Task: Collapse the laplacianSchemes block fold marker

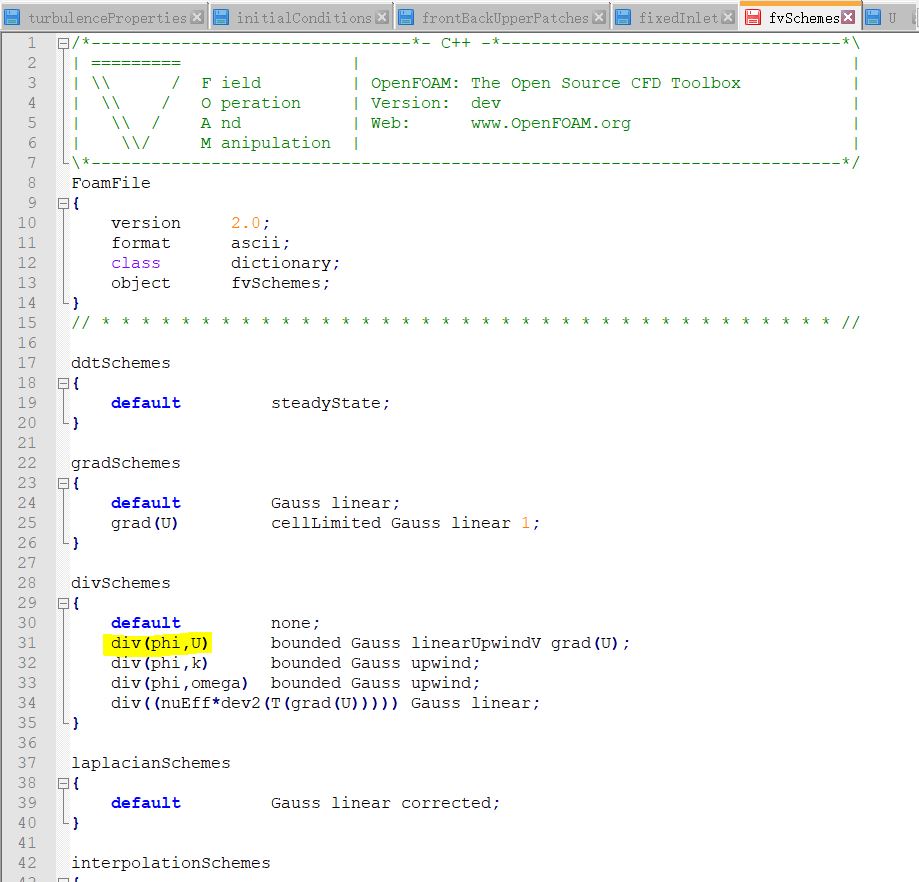Action: [x=63, y=783]
